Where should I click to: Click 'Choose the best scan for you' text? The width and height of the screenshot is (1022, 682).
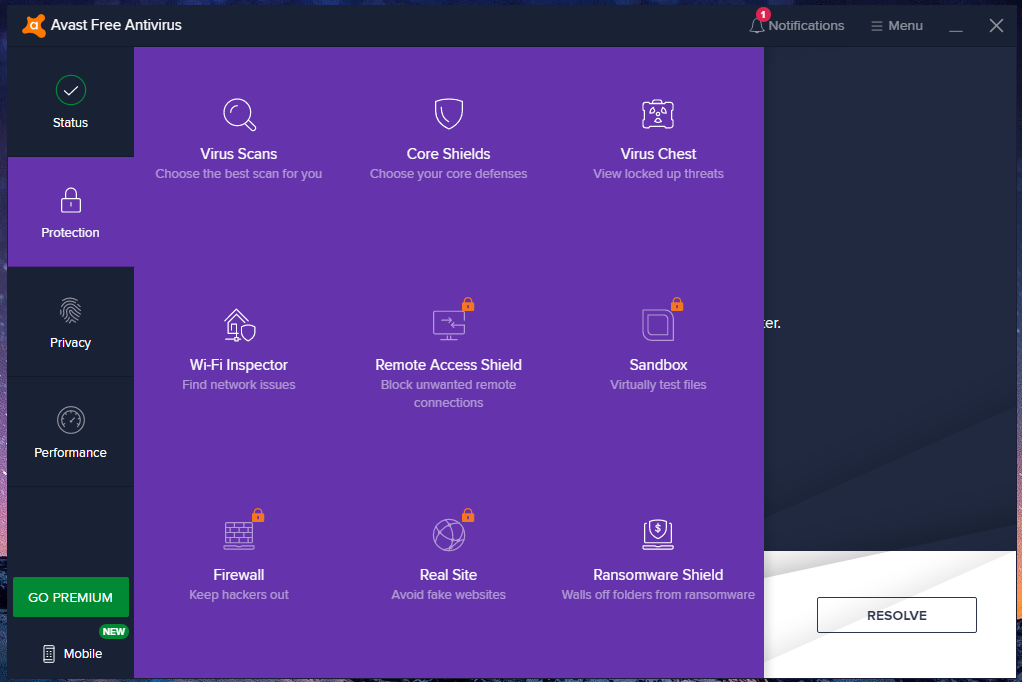pos(239,174)
